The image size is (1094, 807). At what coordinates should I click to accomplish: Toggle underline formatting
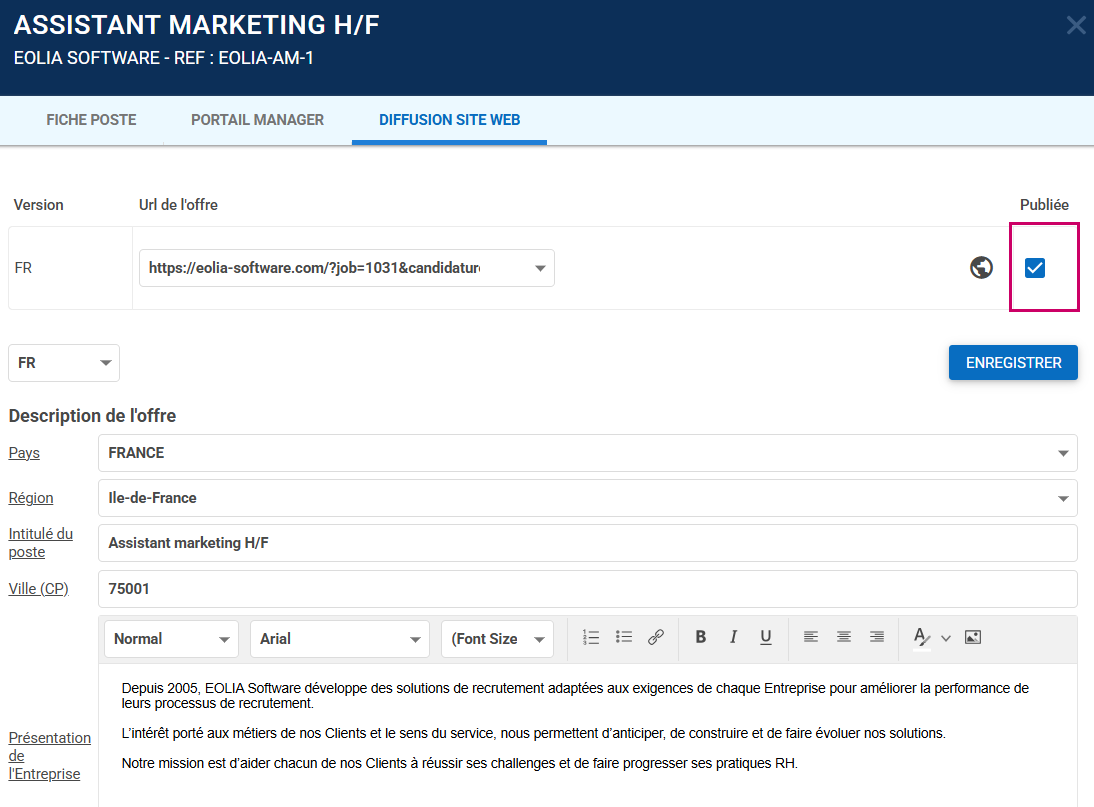point(766,637)
